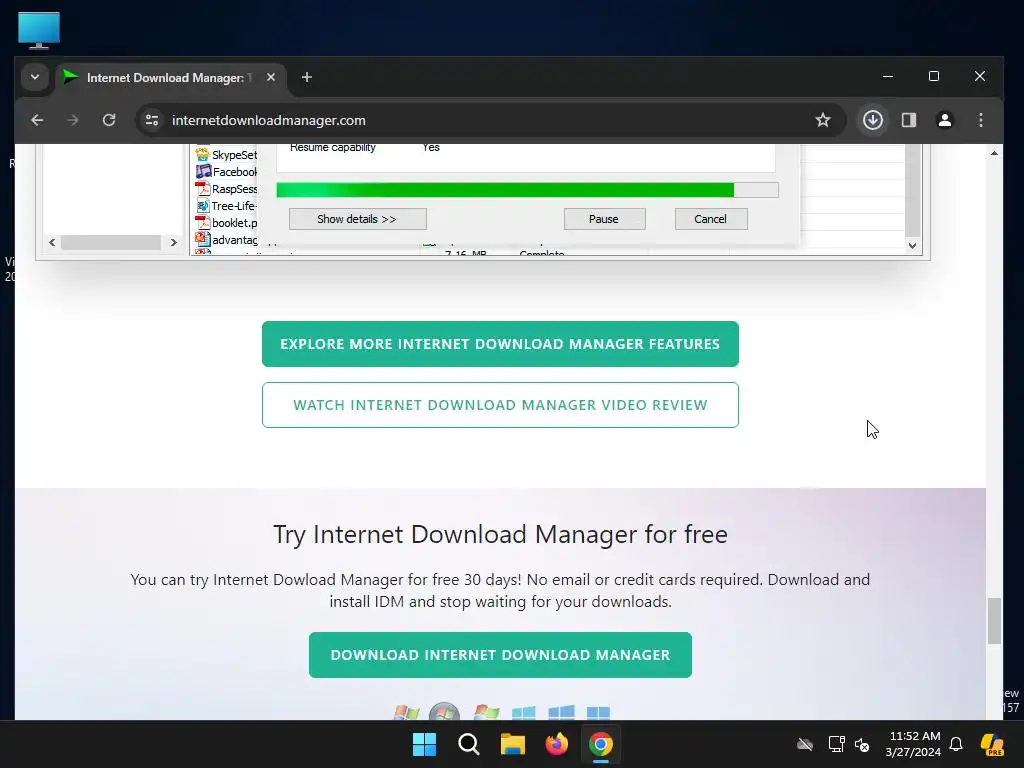The image size is (1024, 768).
Task: Click Watch Internet Download Manager Video Review
Action: click(500, 405)
